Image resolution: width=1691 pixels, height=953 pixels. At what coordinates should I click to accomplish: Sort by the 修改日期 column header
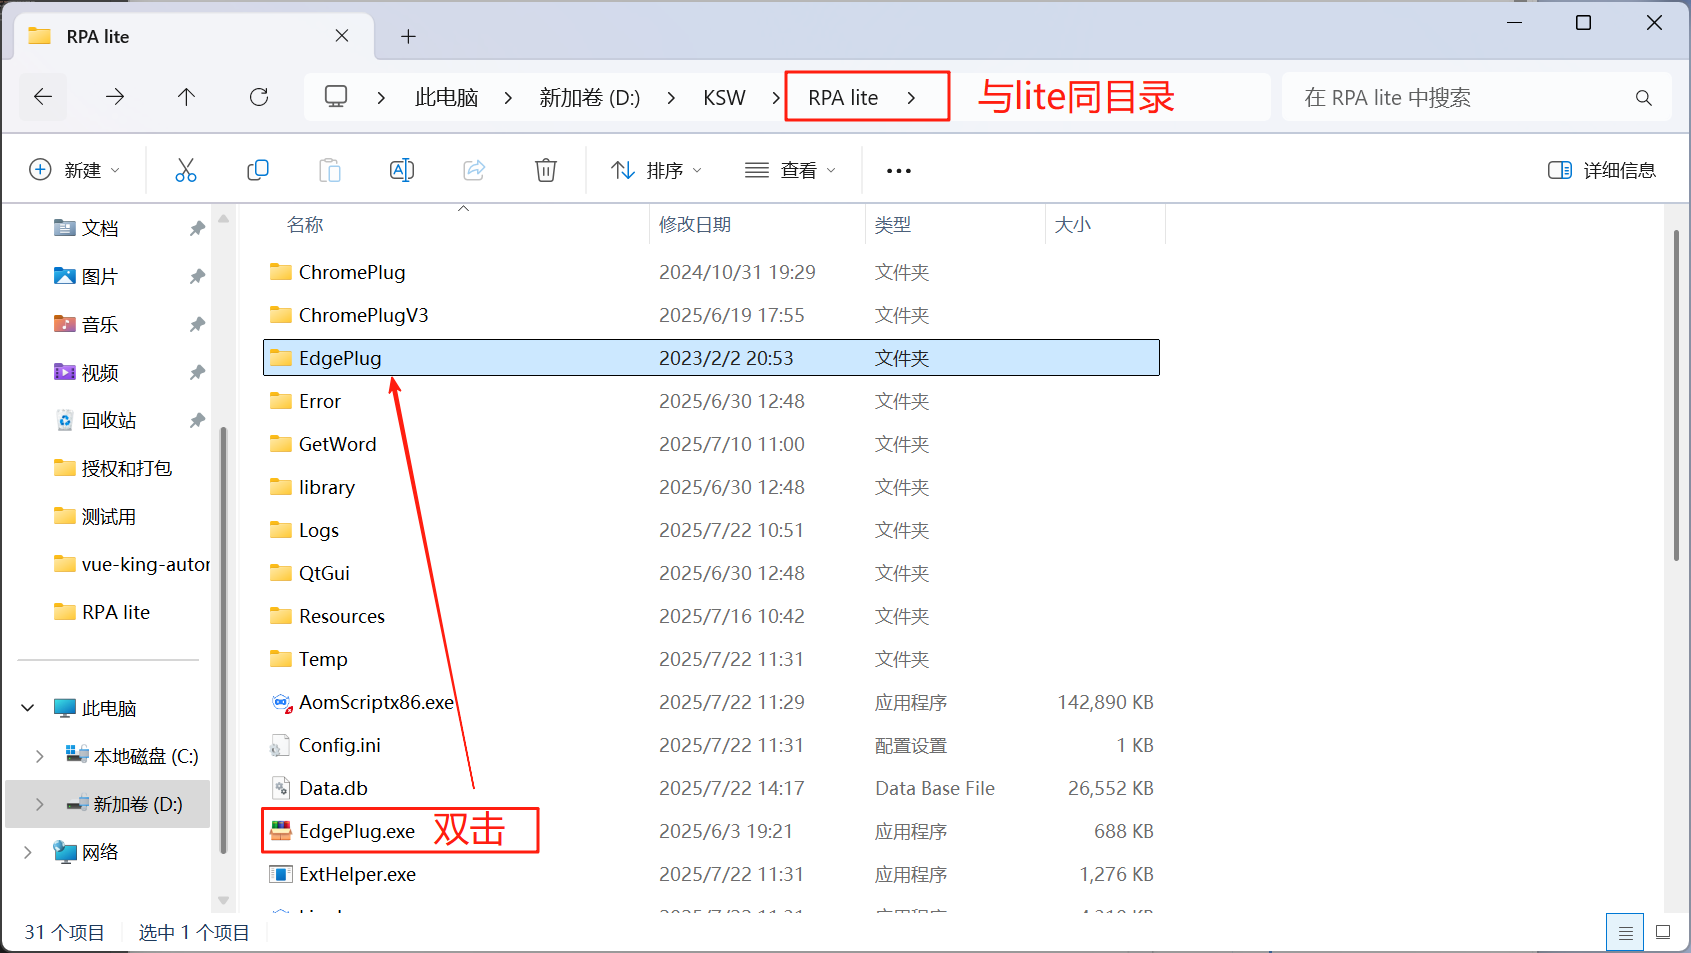[694, 225]
